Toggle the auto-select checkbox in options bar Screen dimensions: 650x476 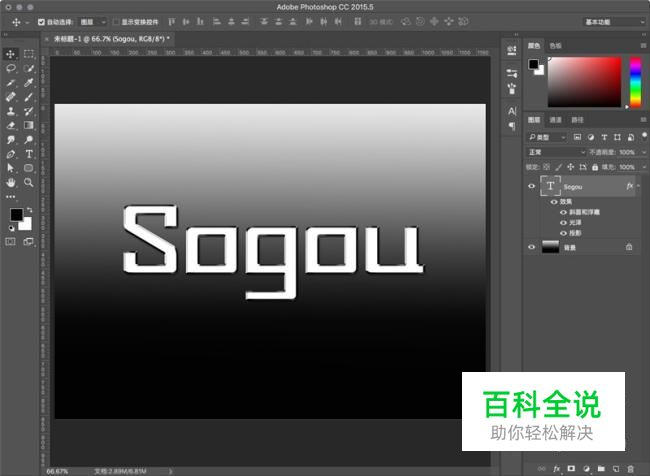click(41, 22)
